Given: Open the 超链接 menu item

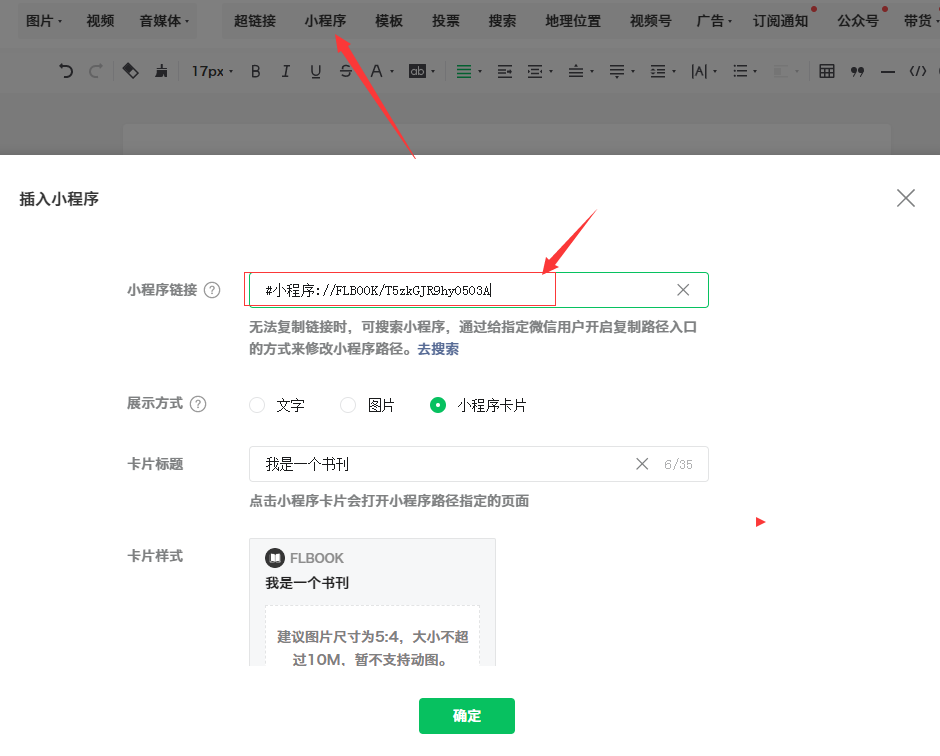Looking at the screenshot, I should tap(254, 21).
